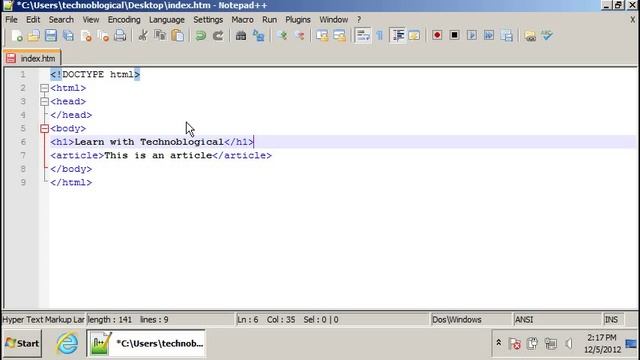
Task: Open the Encoding menu
Action: (x=124, y=20)
